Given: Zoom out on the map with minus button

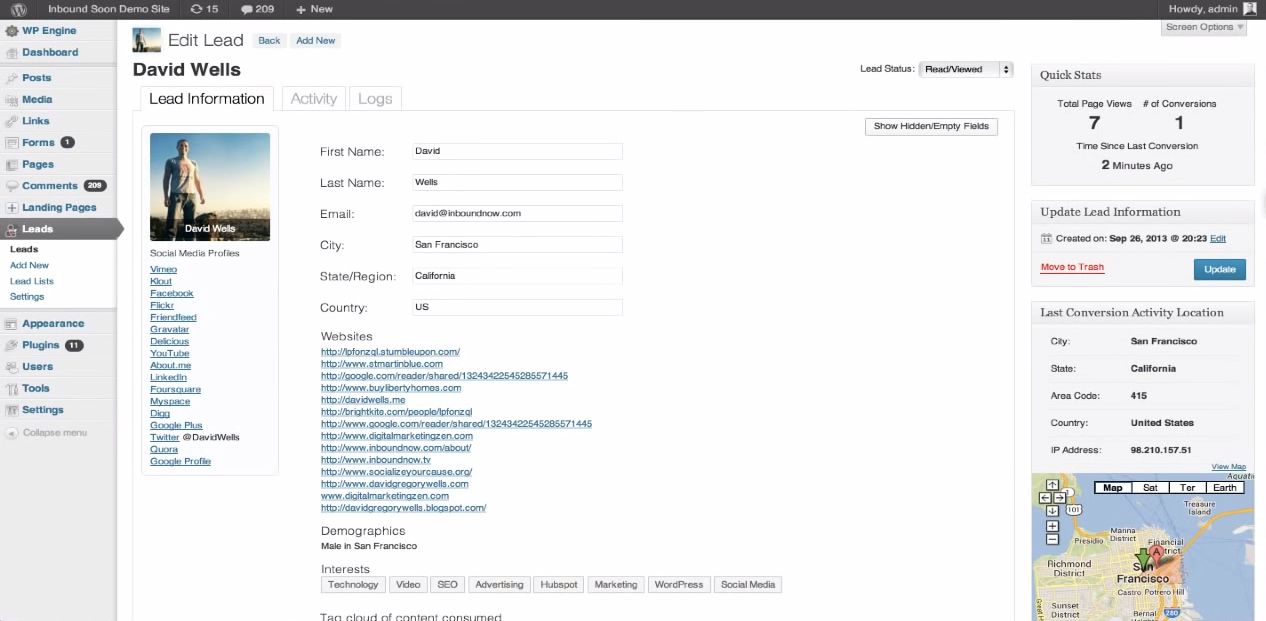Looking at the screenshot, I should point(1052,539).
